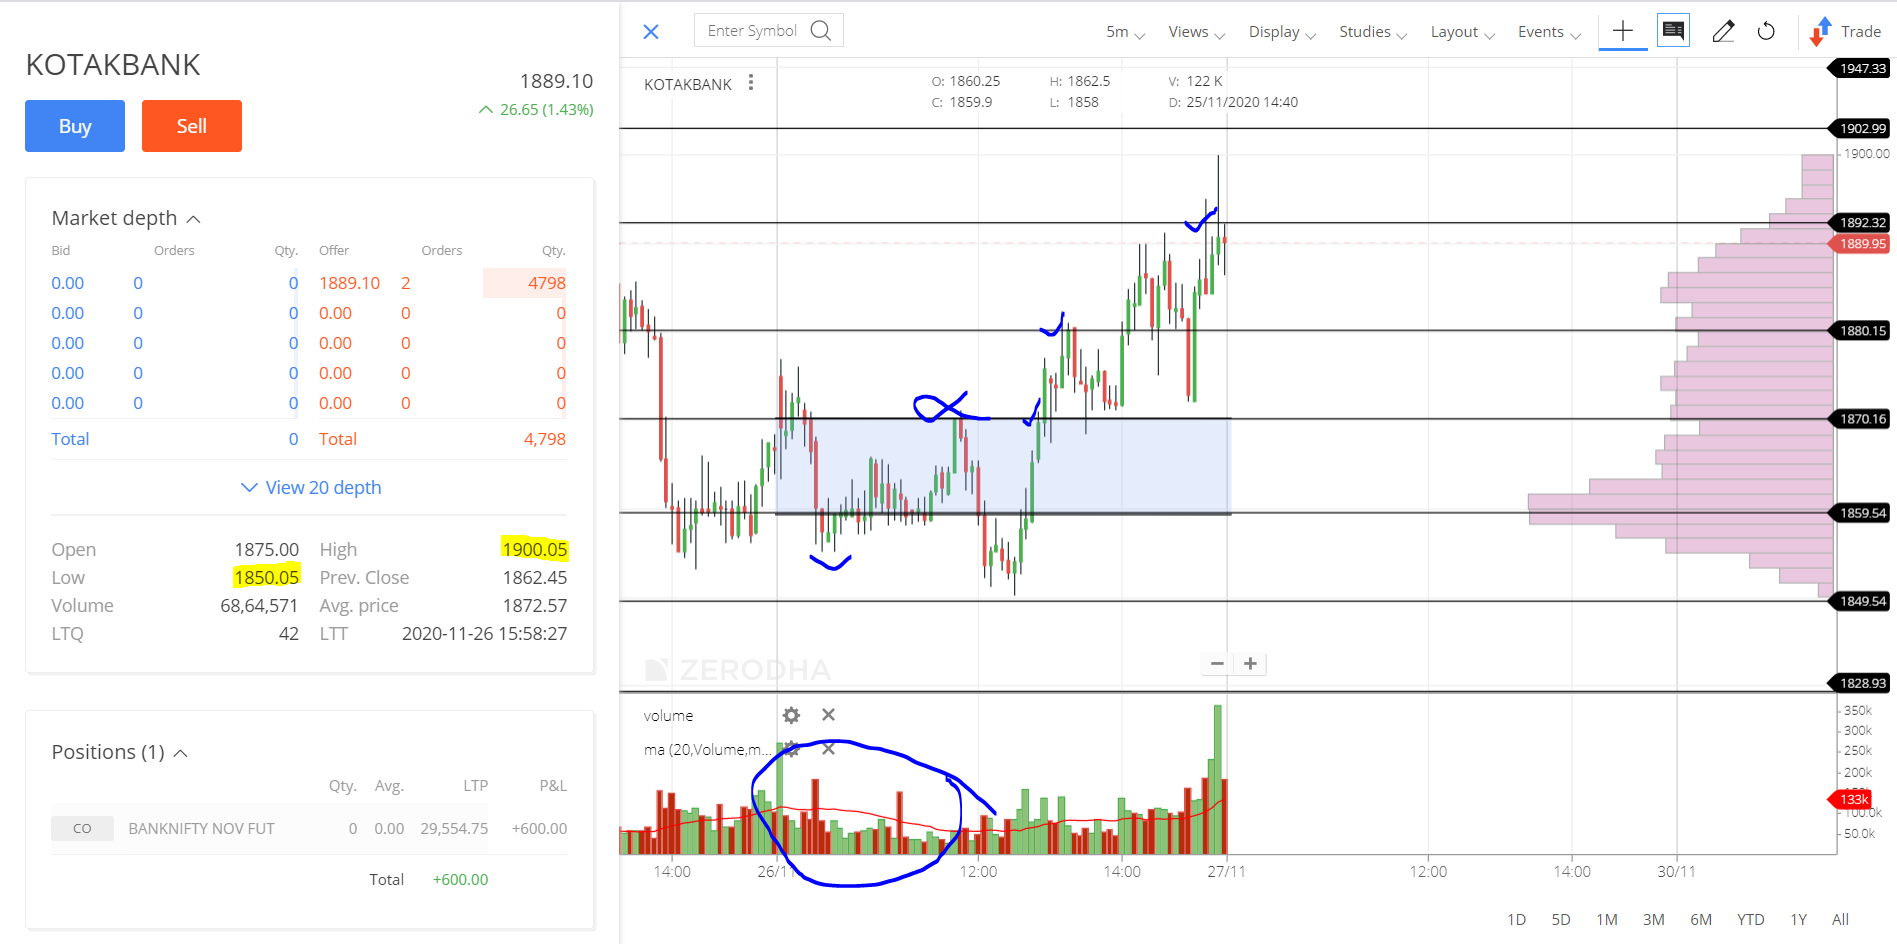
Task: Click the red 133k volume label
Action: [x=1851, y=799]
